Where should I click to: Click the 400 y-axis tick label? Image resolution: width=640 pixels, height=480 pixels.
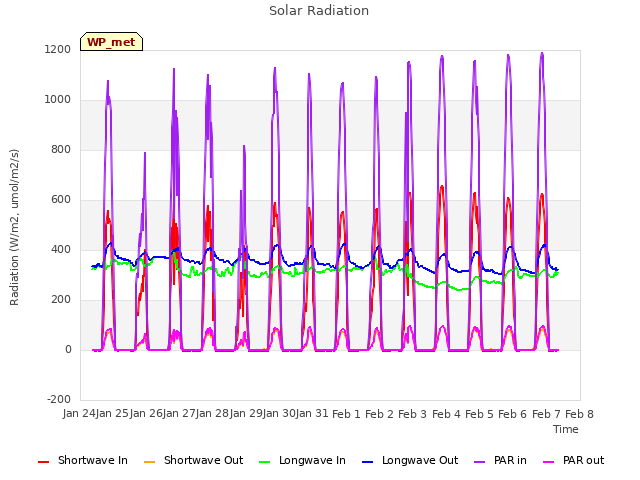[x=61, y=250]
